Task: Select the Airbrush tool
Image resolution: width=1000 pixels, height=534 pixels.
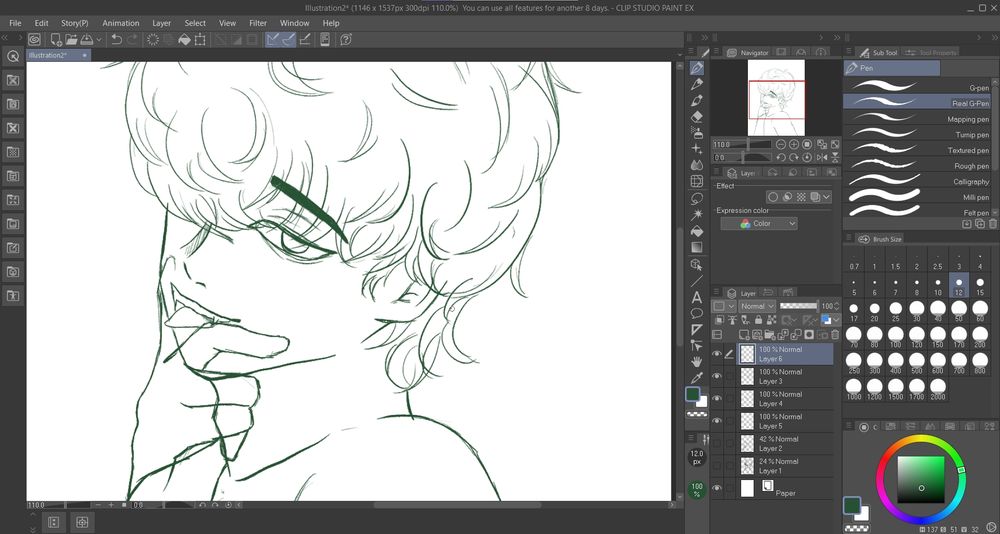Action: [x=697, y=133]
